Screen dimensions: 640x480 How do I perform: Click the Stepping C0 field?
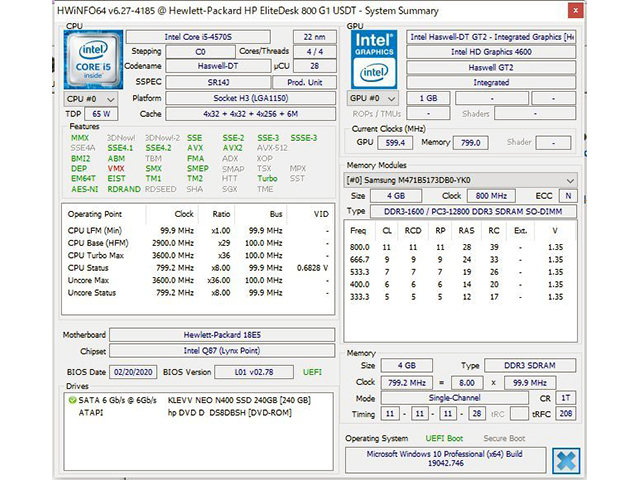[200, 52]
